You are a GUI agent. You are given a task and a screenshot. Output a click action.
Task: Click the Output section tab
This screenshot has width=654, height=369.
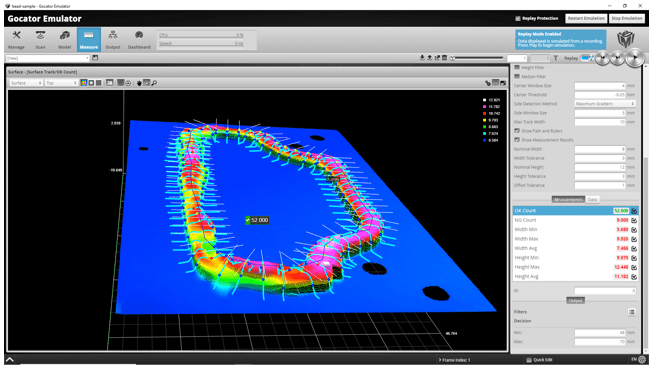pos(575,301)
